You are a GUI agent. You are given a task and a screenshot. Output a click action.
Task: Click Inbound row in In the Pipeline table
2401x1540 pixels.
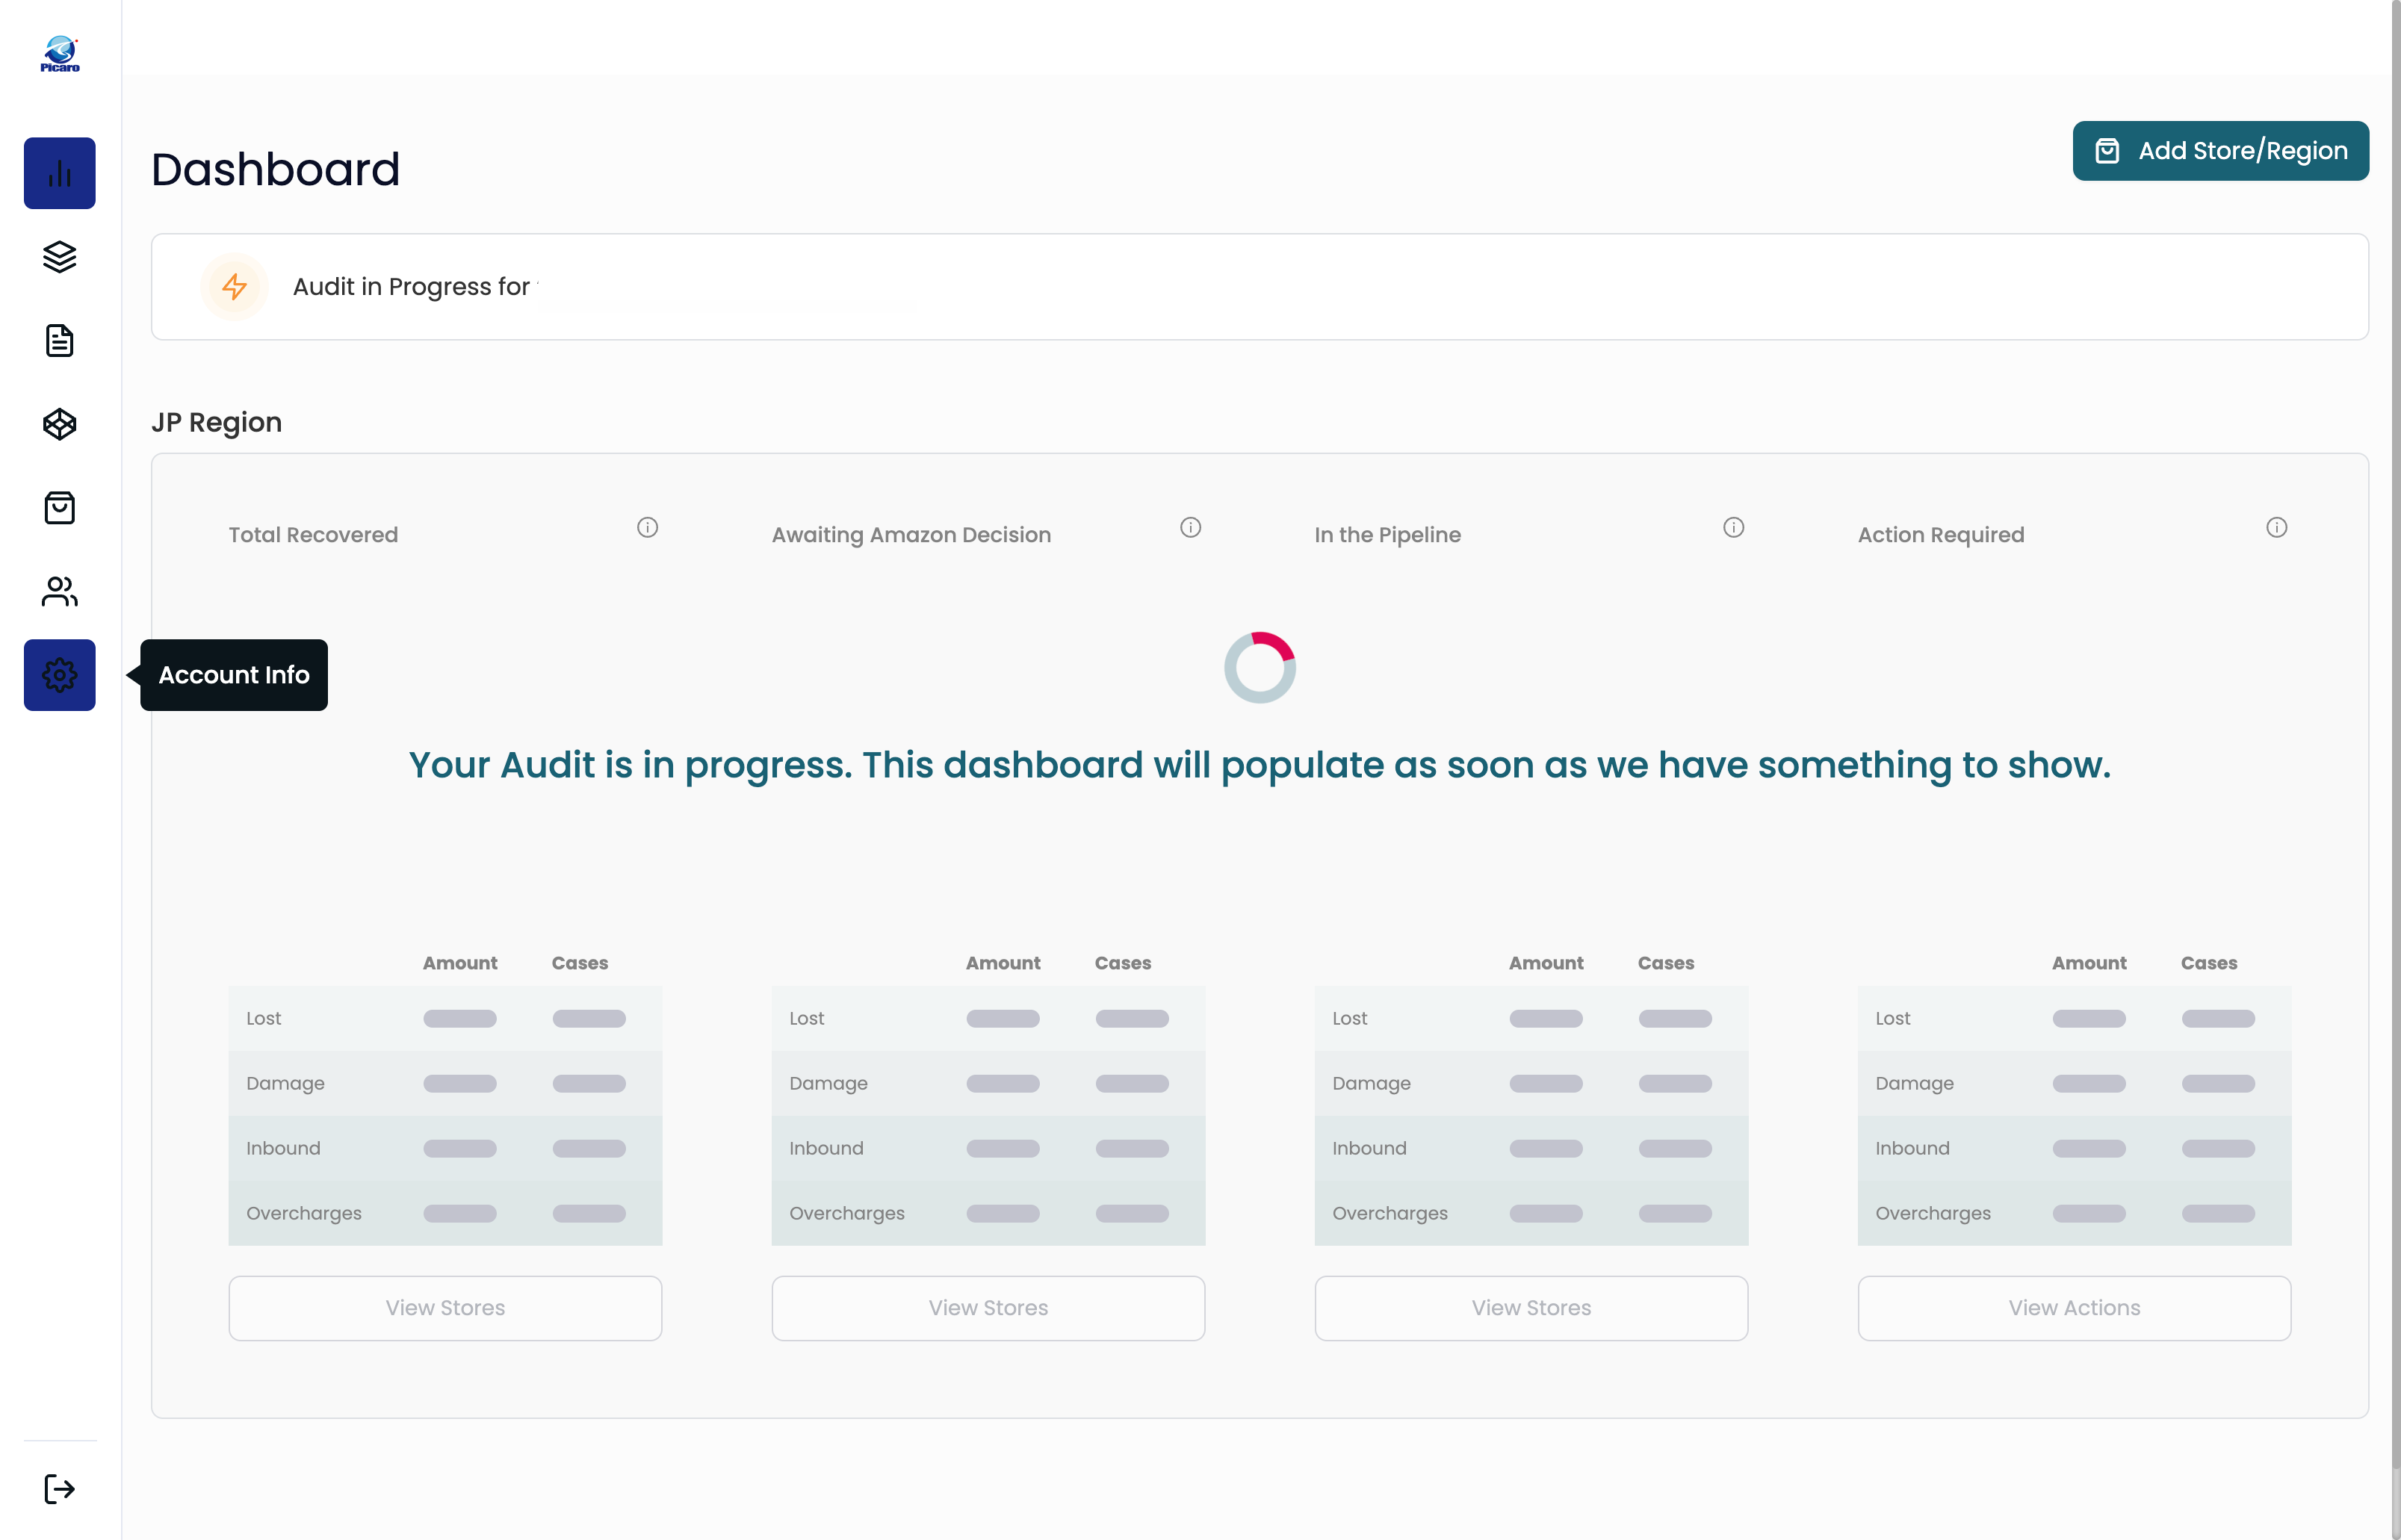coord(1532,1148)
